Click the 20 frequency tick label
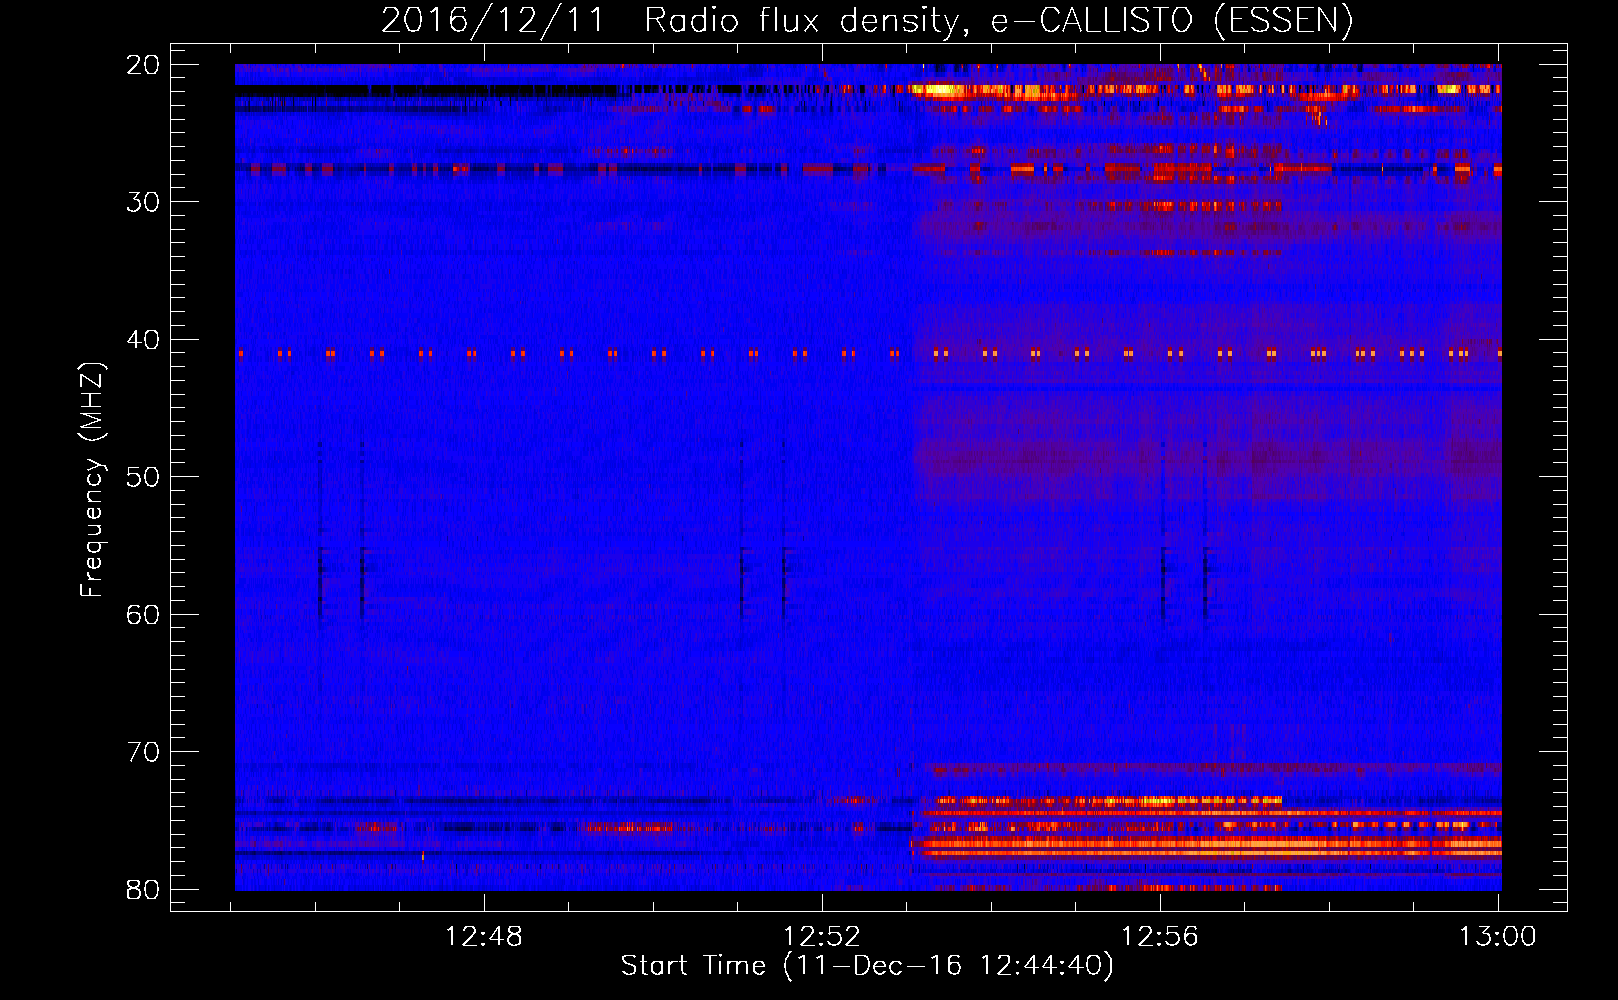 pos(143,65)
